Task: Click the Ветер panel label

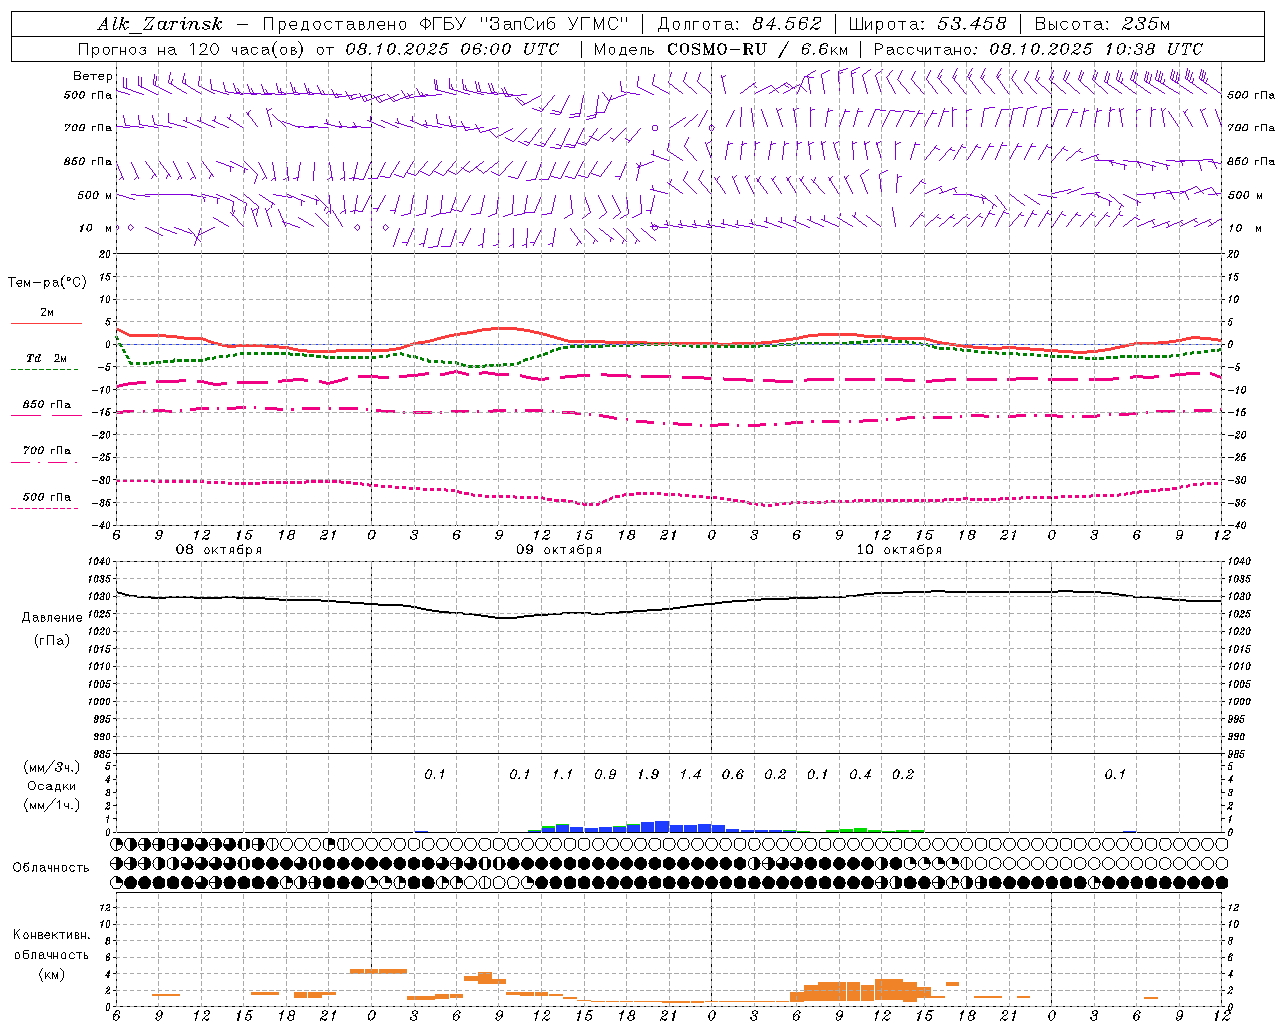Action: [x=92, y=76]
